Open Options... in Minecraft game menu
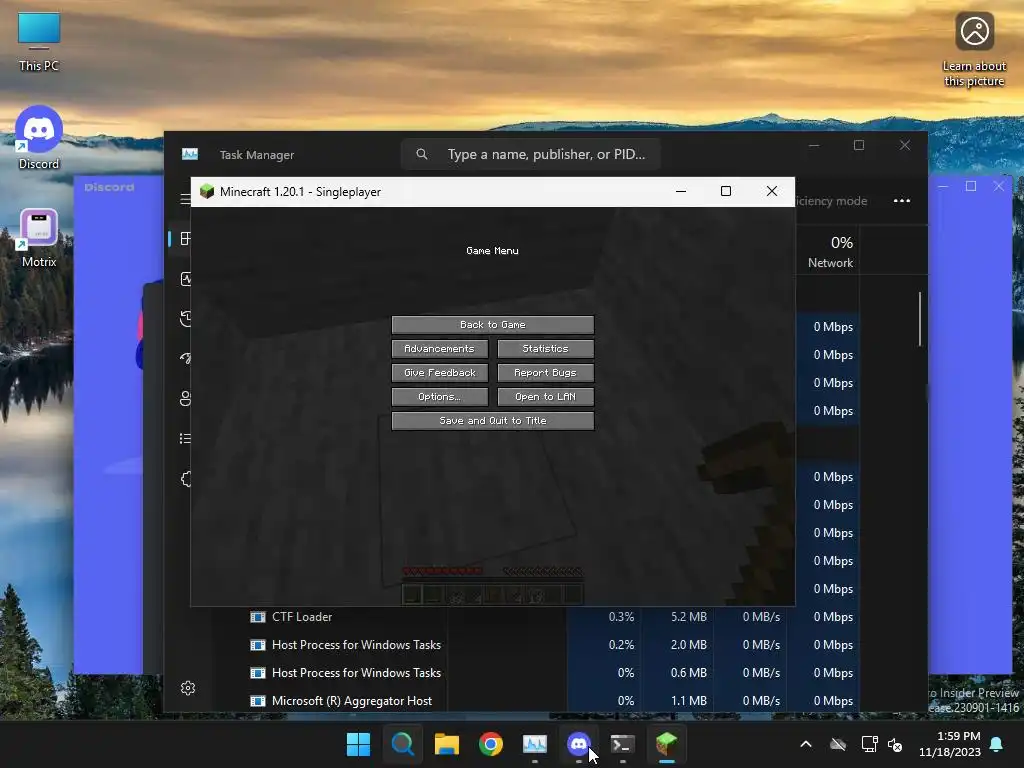This screenshot has height=768, width=1024. click(x=440, y=397)
